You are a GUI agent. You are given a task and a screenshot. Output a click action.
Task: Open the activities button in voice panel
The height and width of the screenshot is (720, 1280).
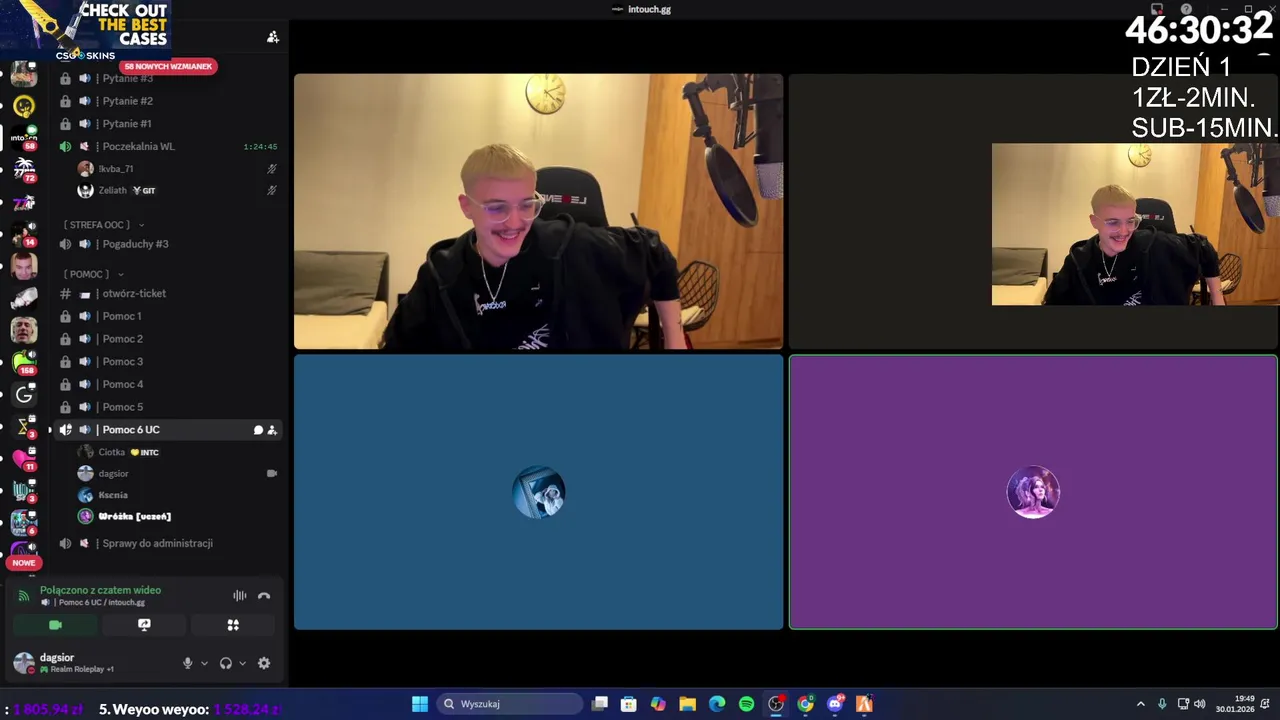233,625
